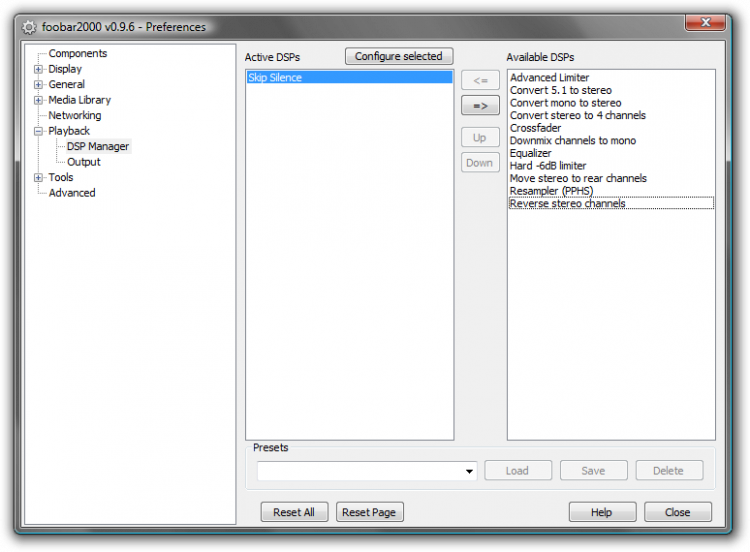750x552 pixels.
Task: Expand the Display tree node
Action: (38, 69)
